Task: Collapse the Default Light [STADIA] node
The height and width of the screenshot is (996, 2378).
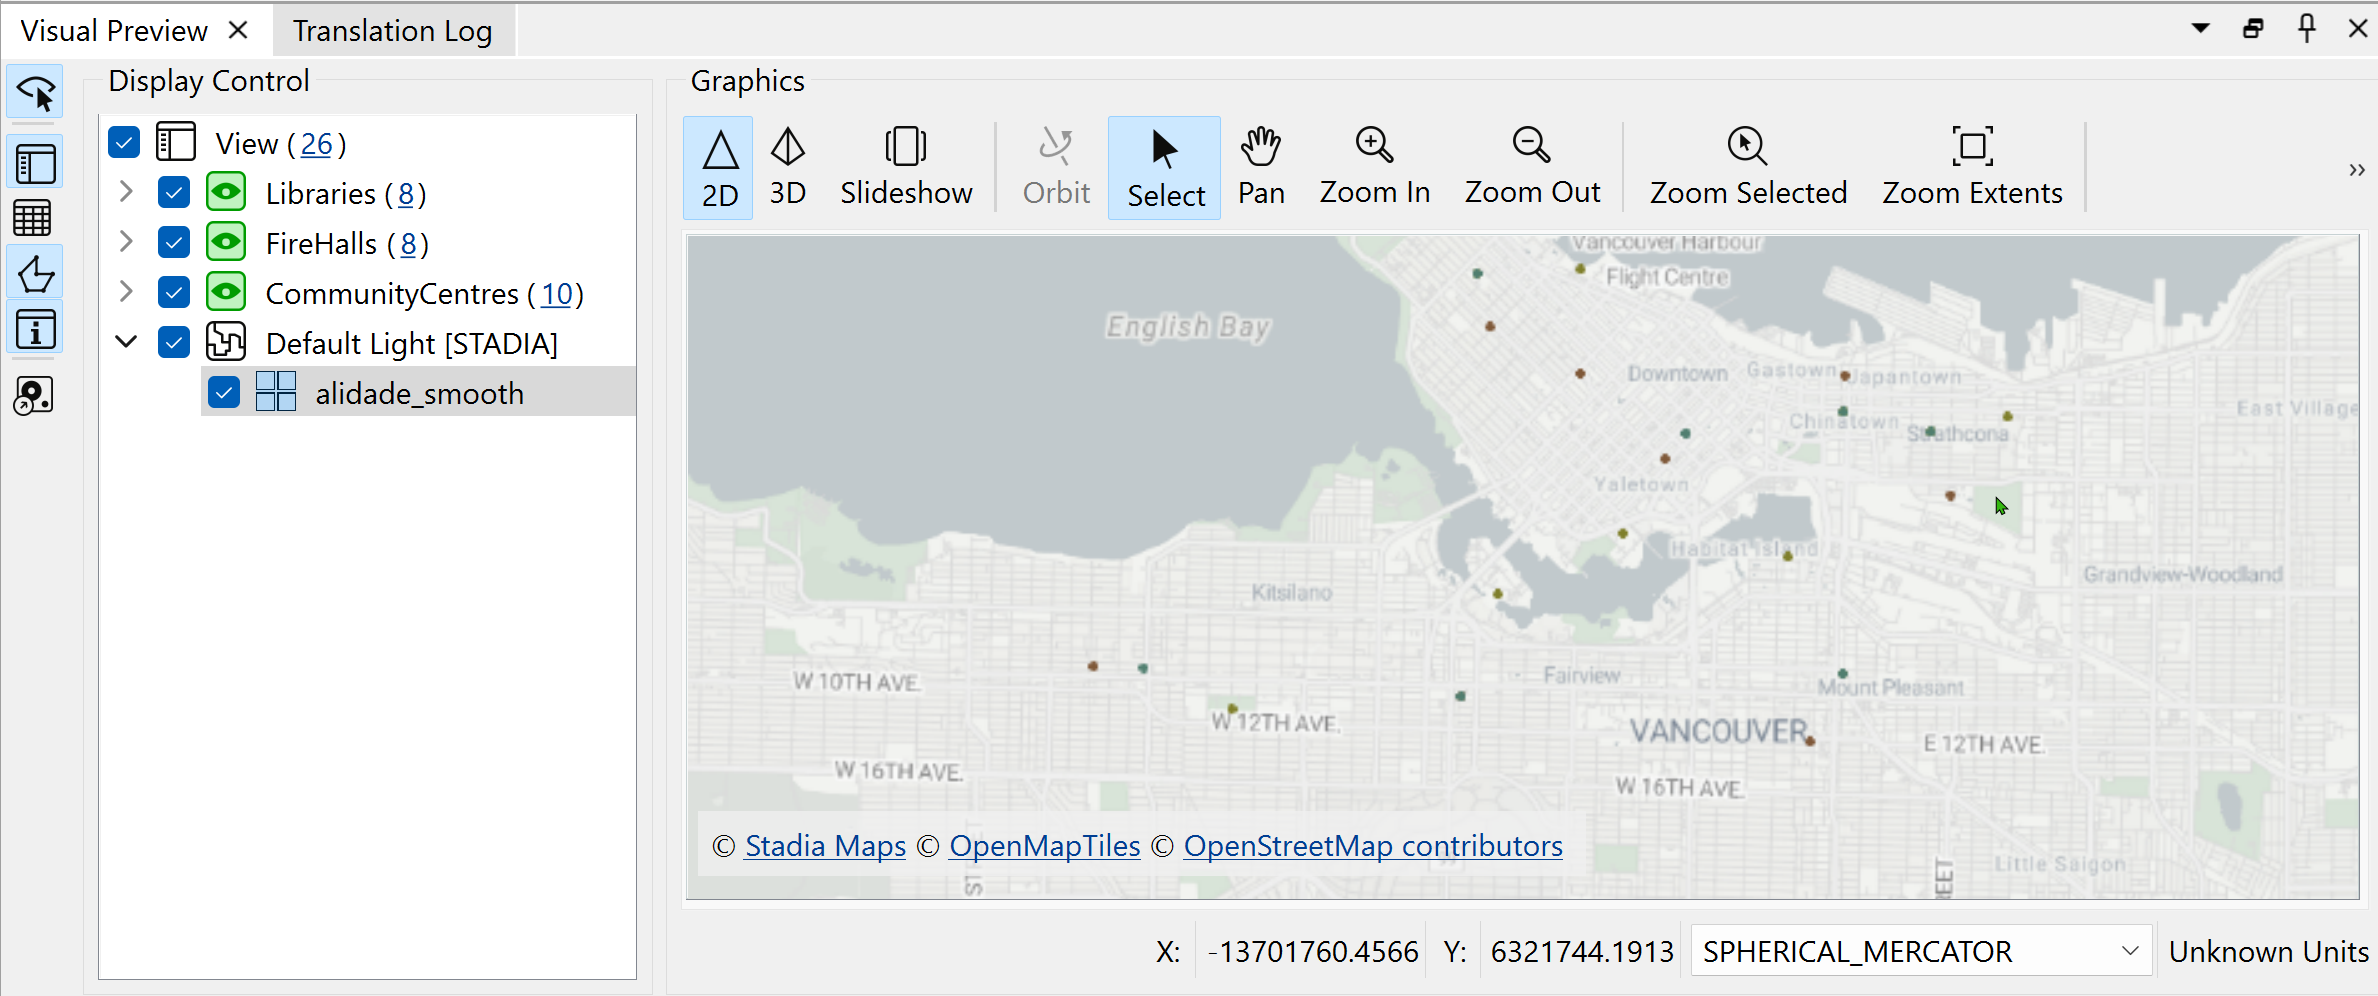Action: 126,341
